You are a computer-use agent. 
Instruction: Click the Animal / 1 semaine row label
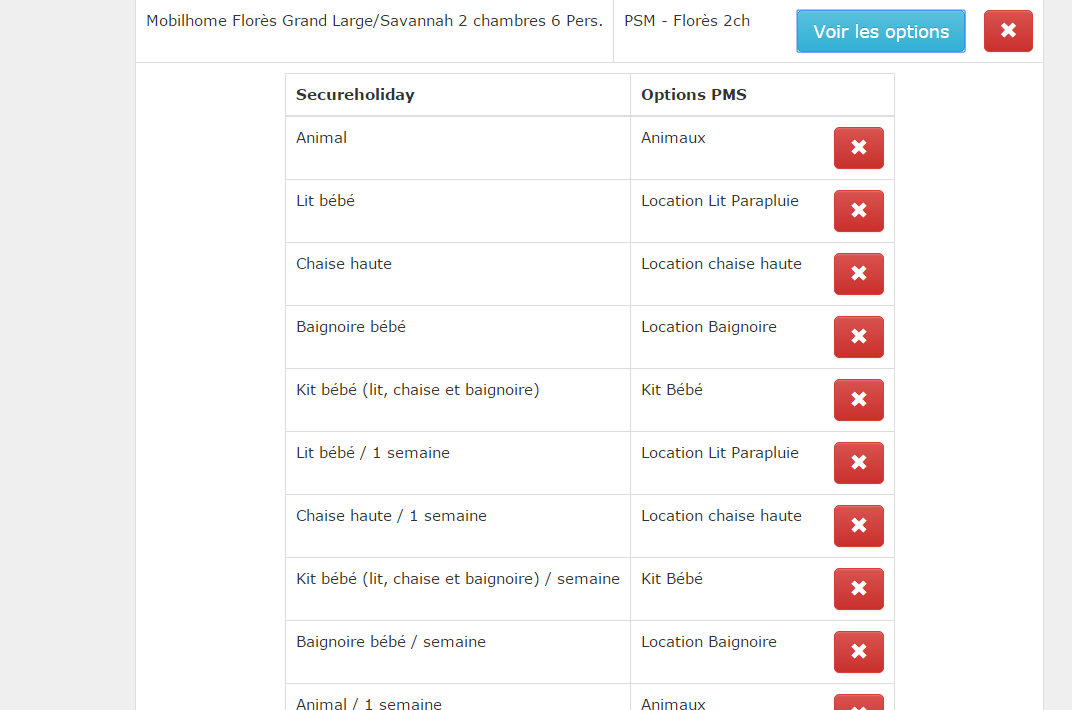tap(369, 704)
